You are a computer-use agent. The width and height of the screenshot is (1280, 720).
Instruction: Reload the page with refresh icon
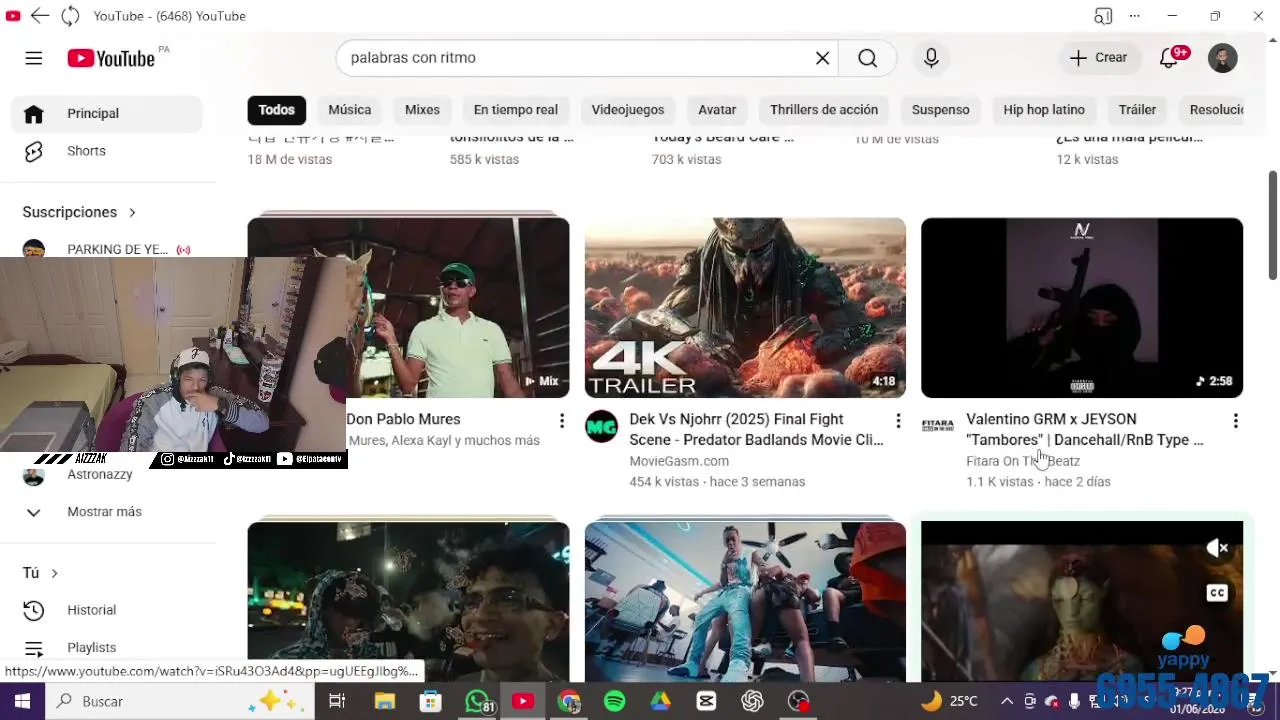click(x=70, y=16)
